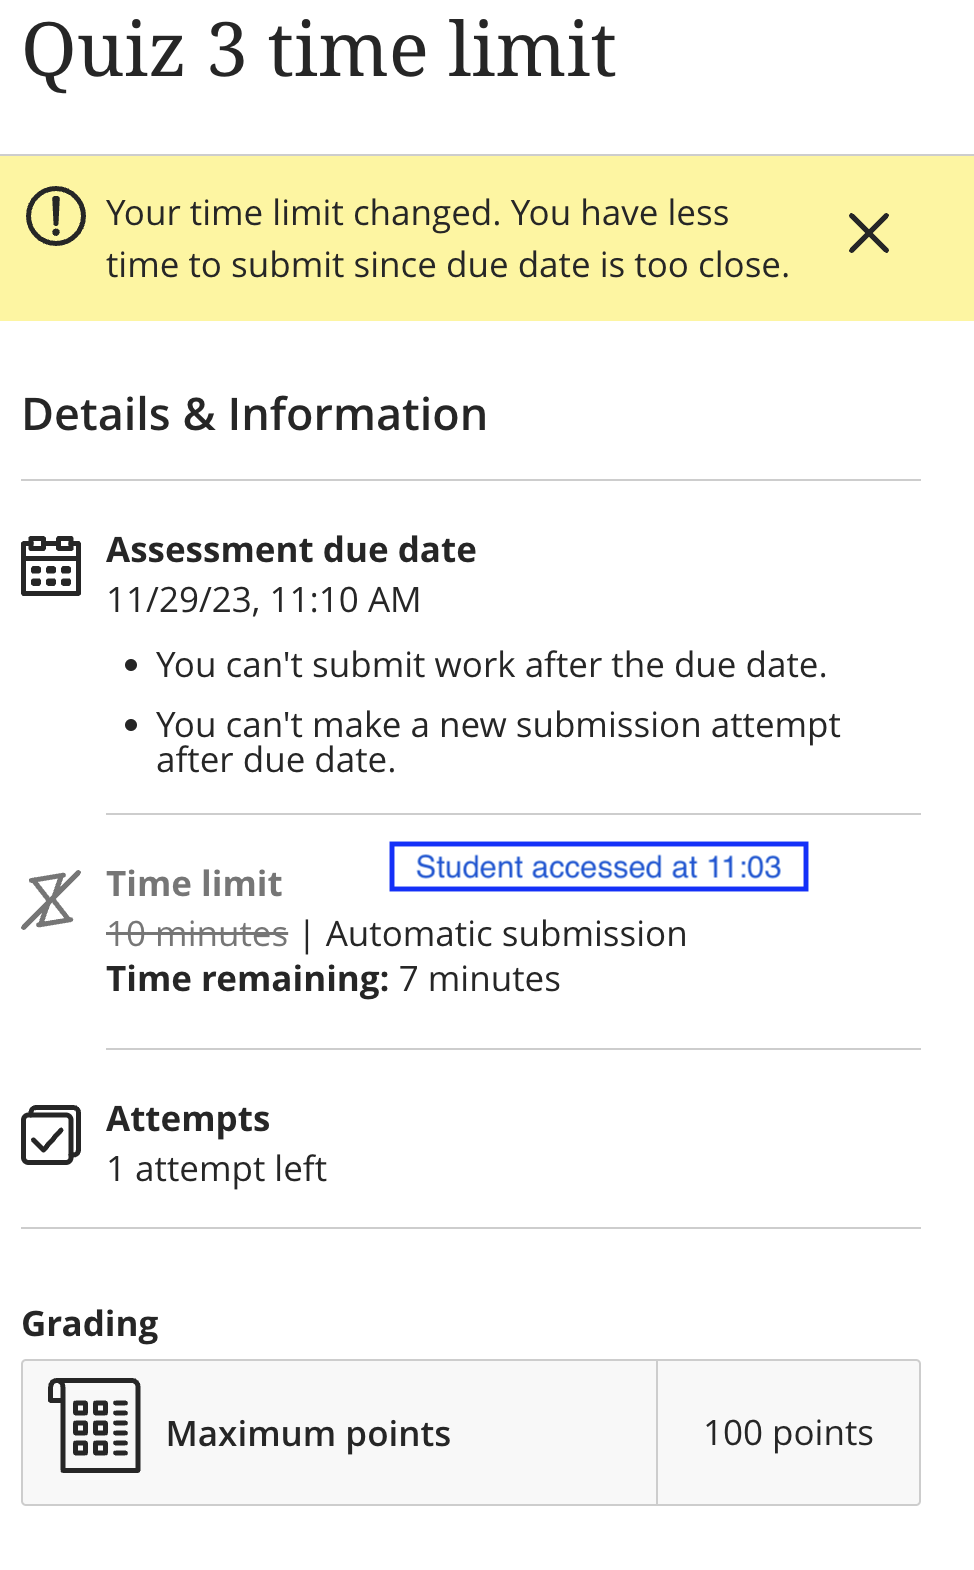This screenshot has height=1570, width=974.
Task: Click the Student accessed at 11:03 annotation box
Action: (598, 867)
